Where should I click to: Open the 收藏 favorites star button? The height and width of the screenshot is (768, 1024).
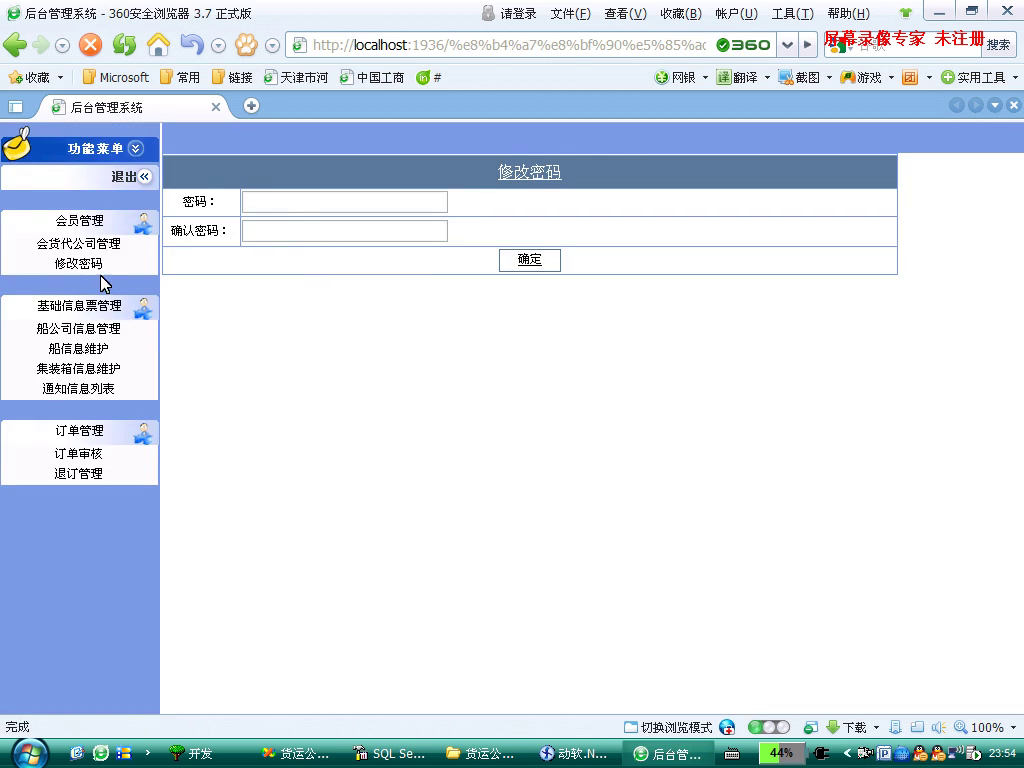point(29,78)
